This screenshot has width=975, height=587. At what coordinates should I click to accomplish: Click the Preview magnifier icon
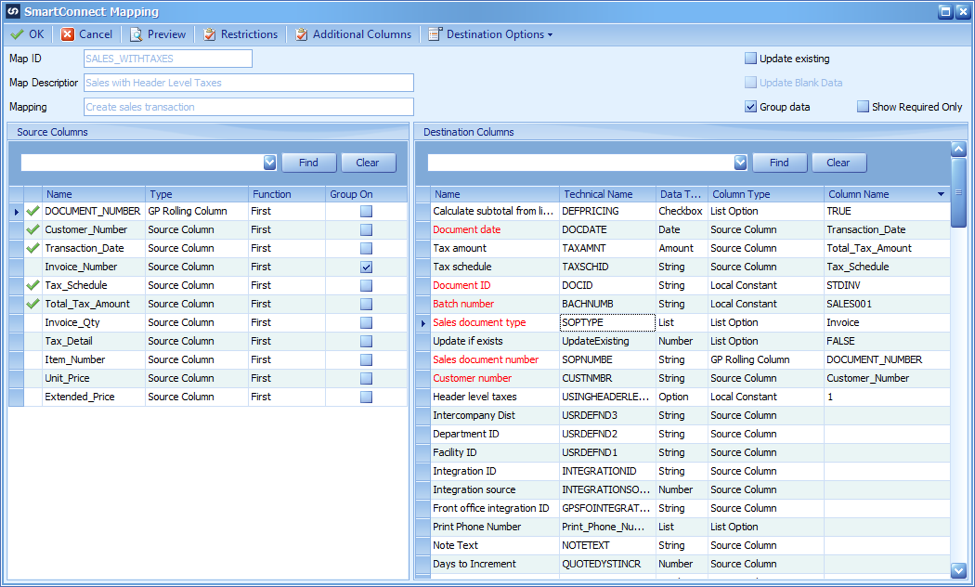(136, 34)
